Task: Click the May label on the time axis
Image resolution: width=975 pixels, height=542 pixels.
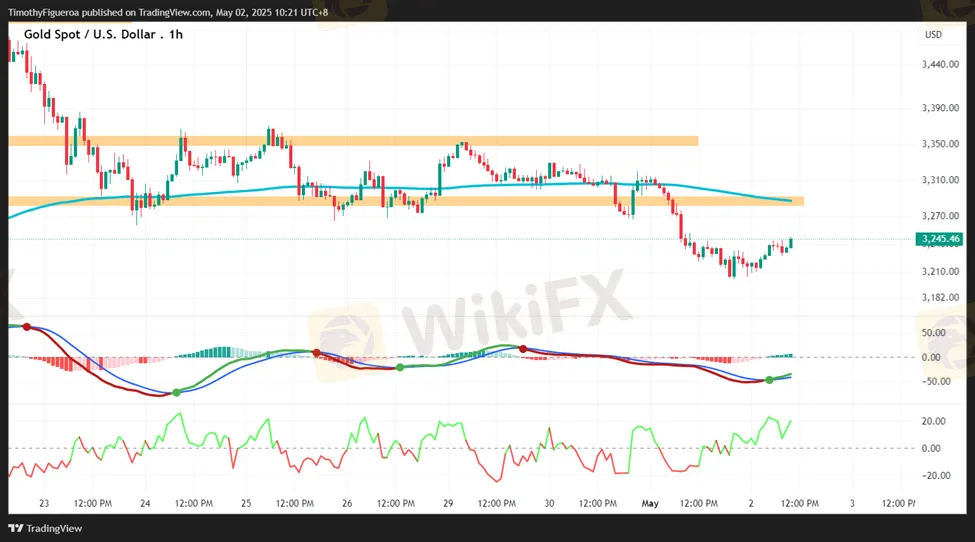Action: 651,503
